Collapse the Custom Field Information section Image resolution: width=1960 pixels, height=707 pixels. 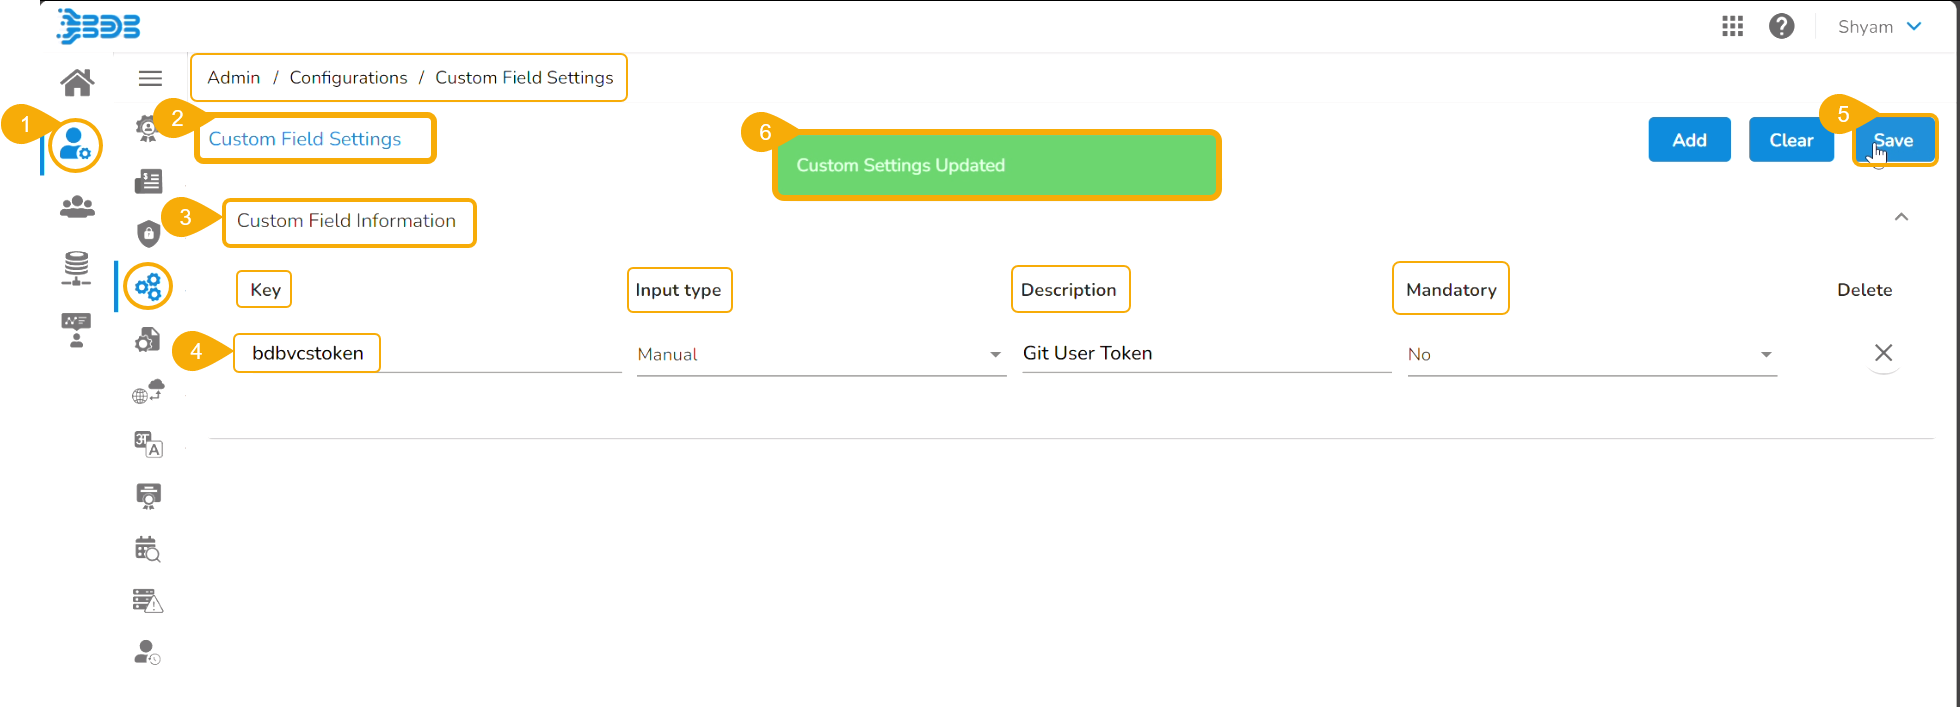(x=1901, y=217)
